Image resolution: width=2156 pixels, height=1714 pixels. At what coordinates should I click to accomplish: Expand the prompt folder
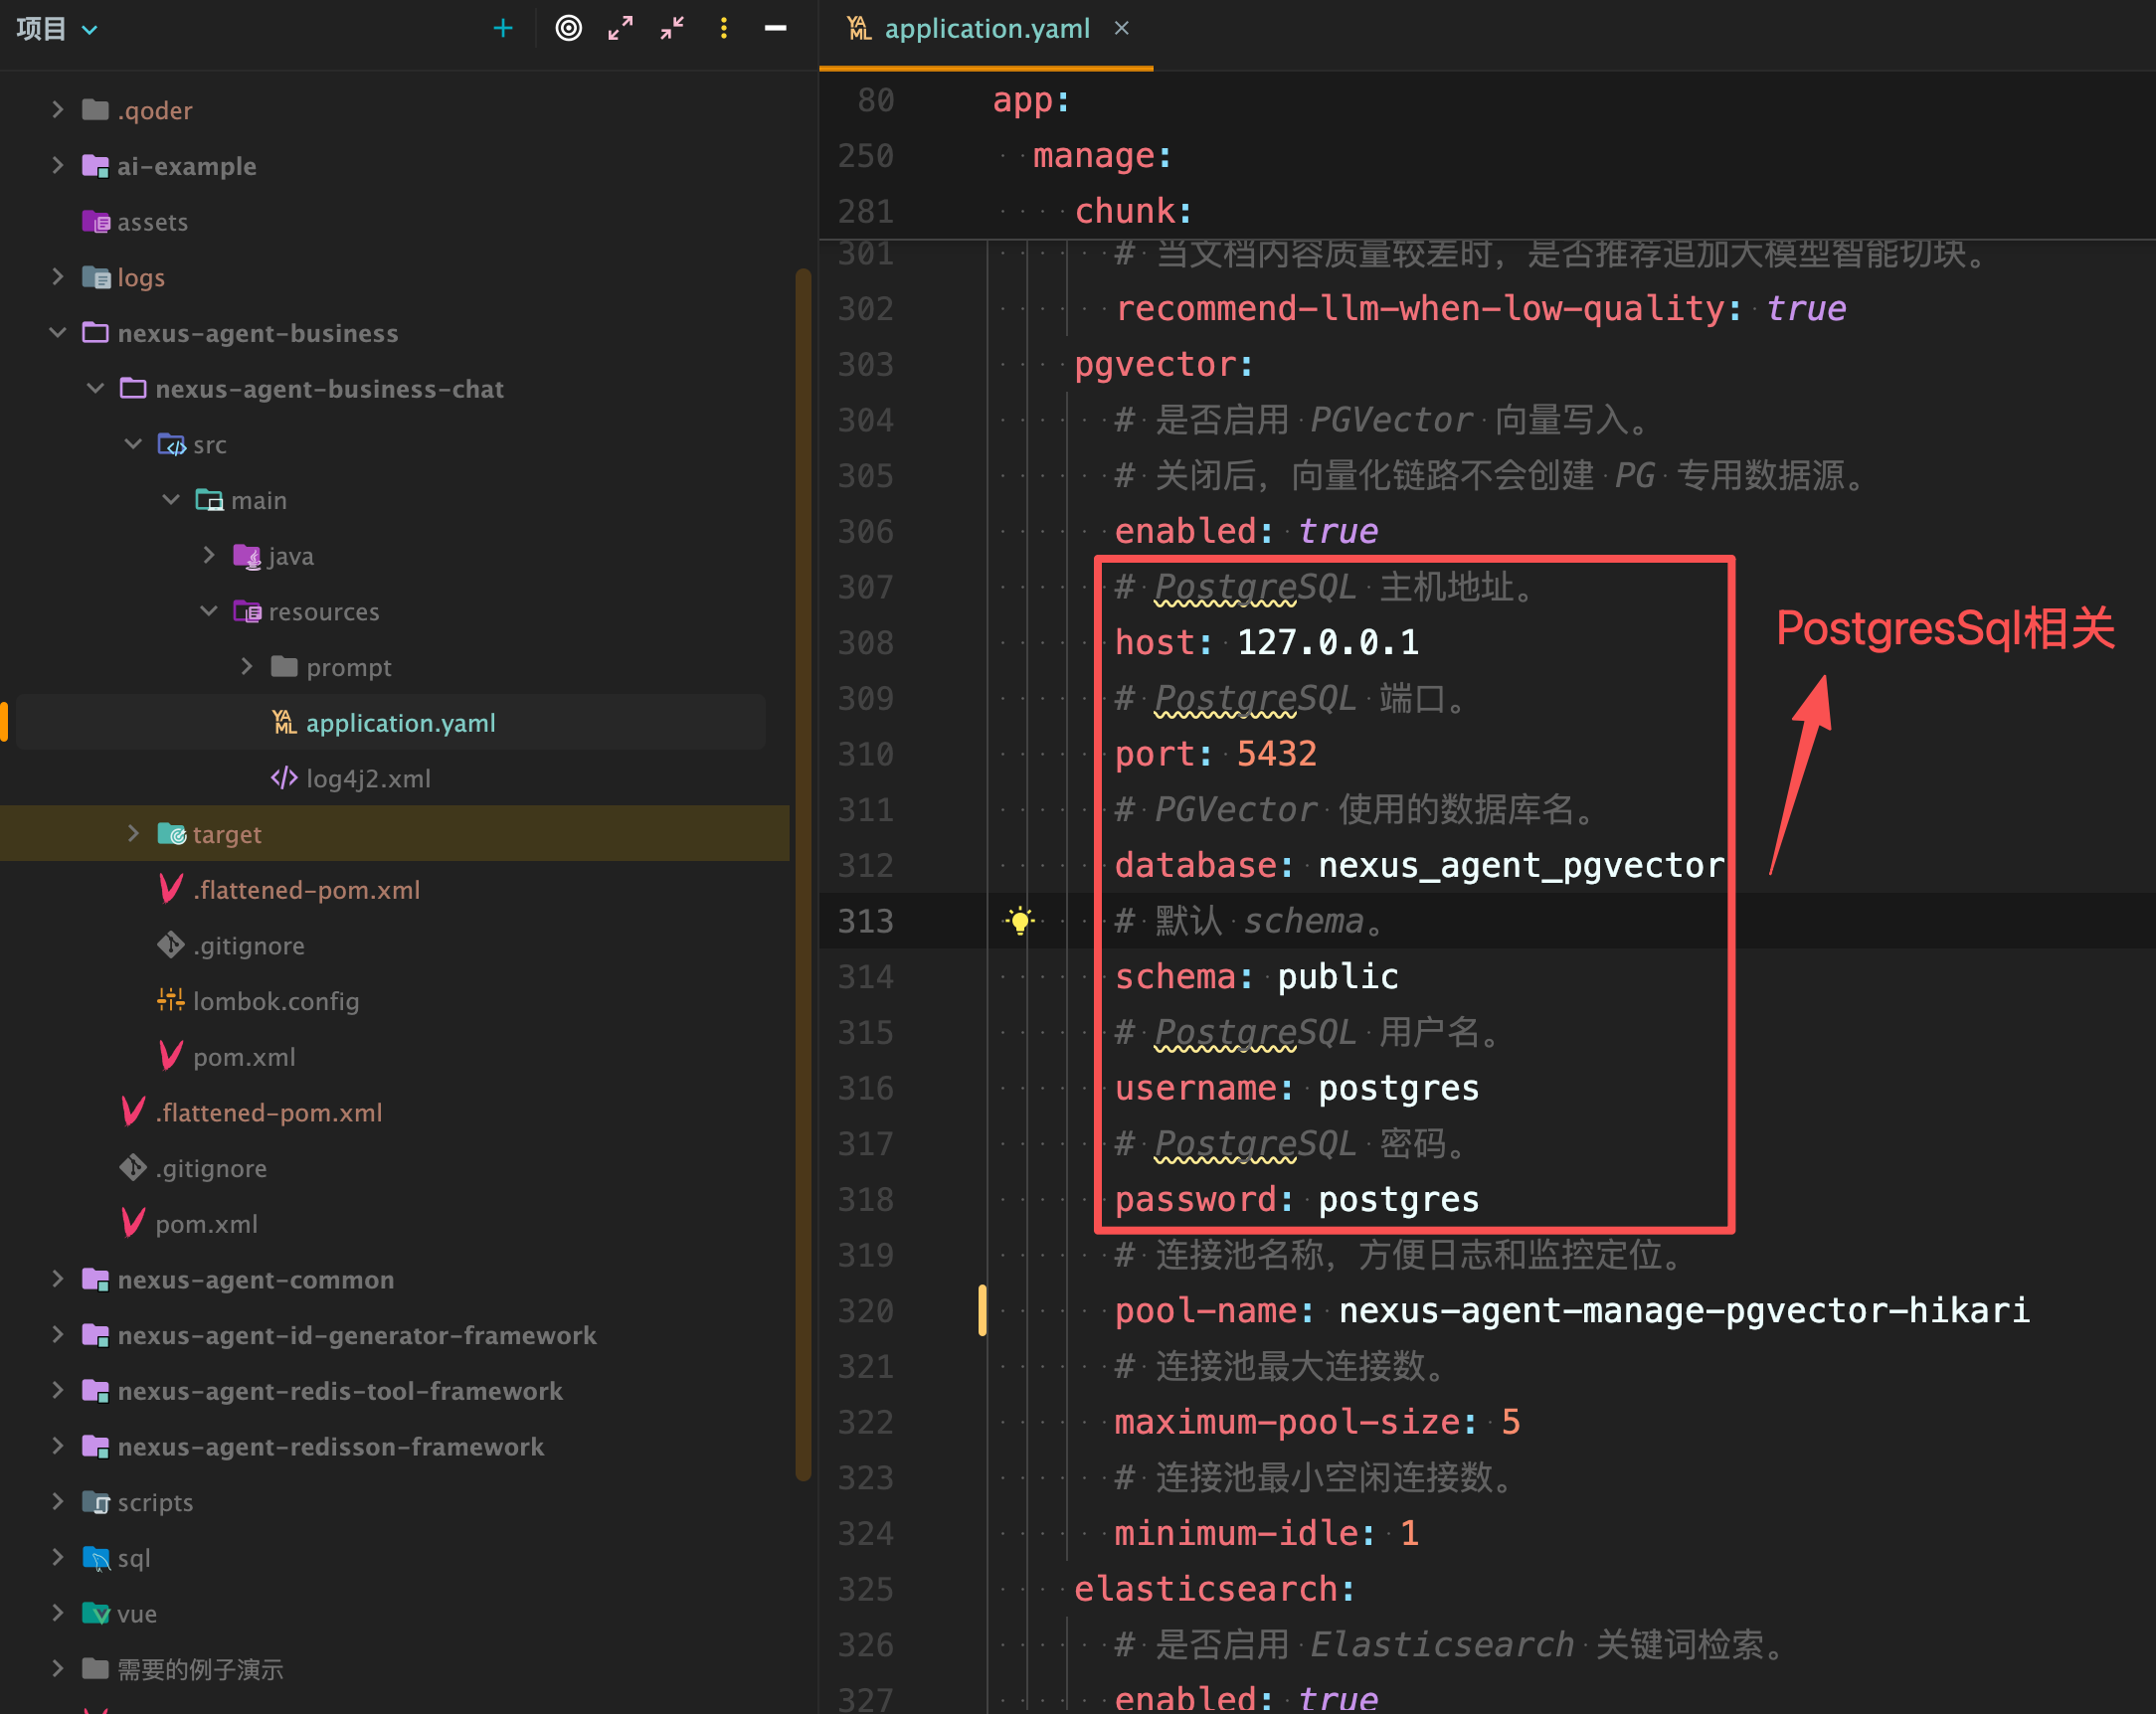(x=247, y=666)
